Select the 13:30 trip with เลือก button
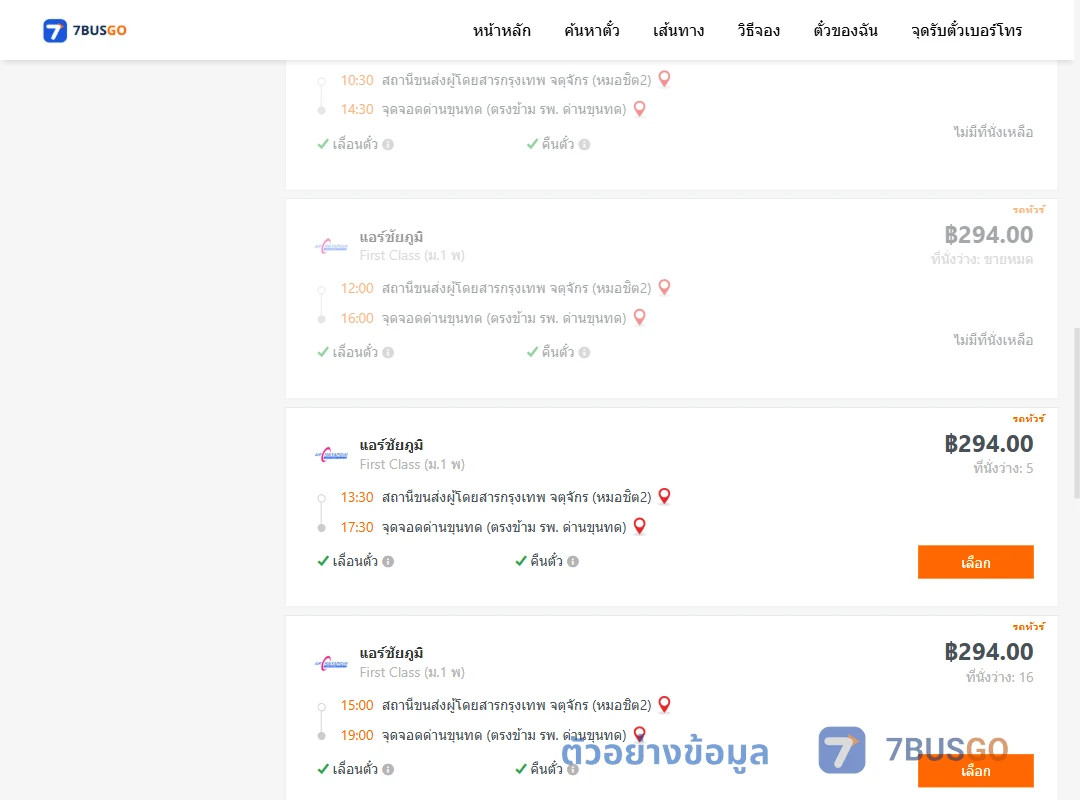This screenshot has height=800, width=1080. click(x=975, y=562)
